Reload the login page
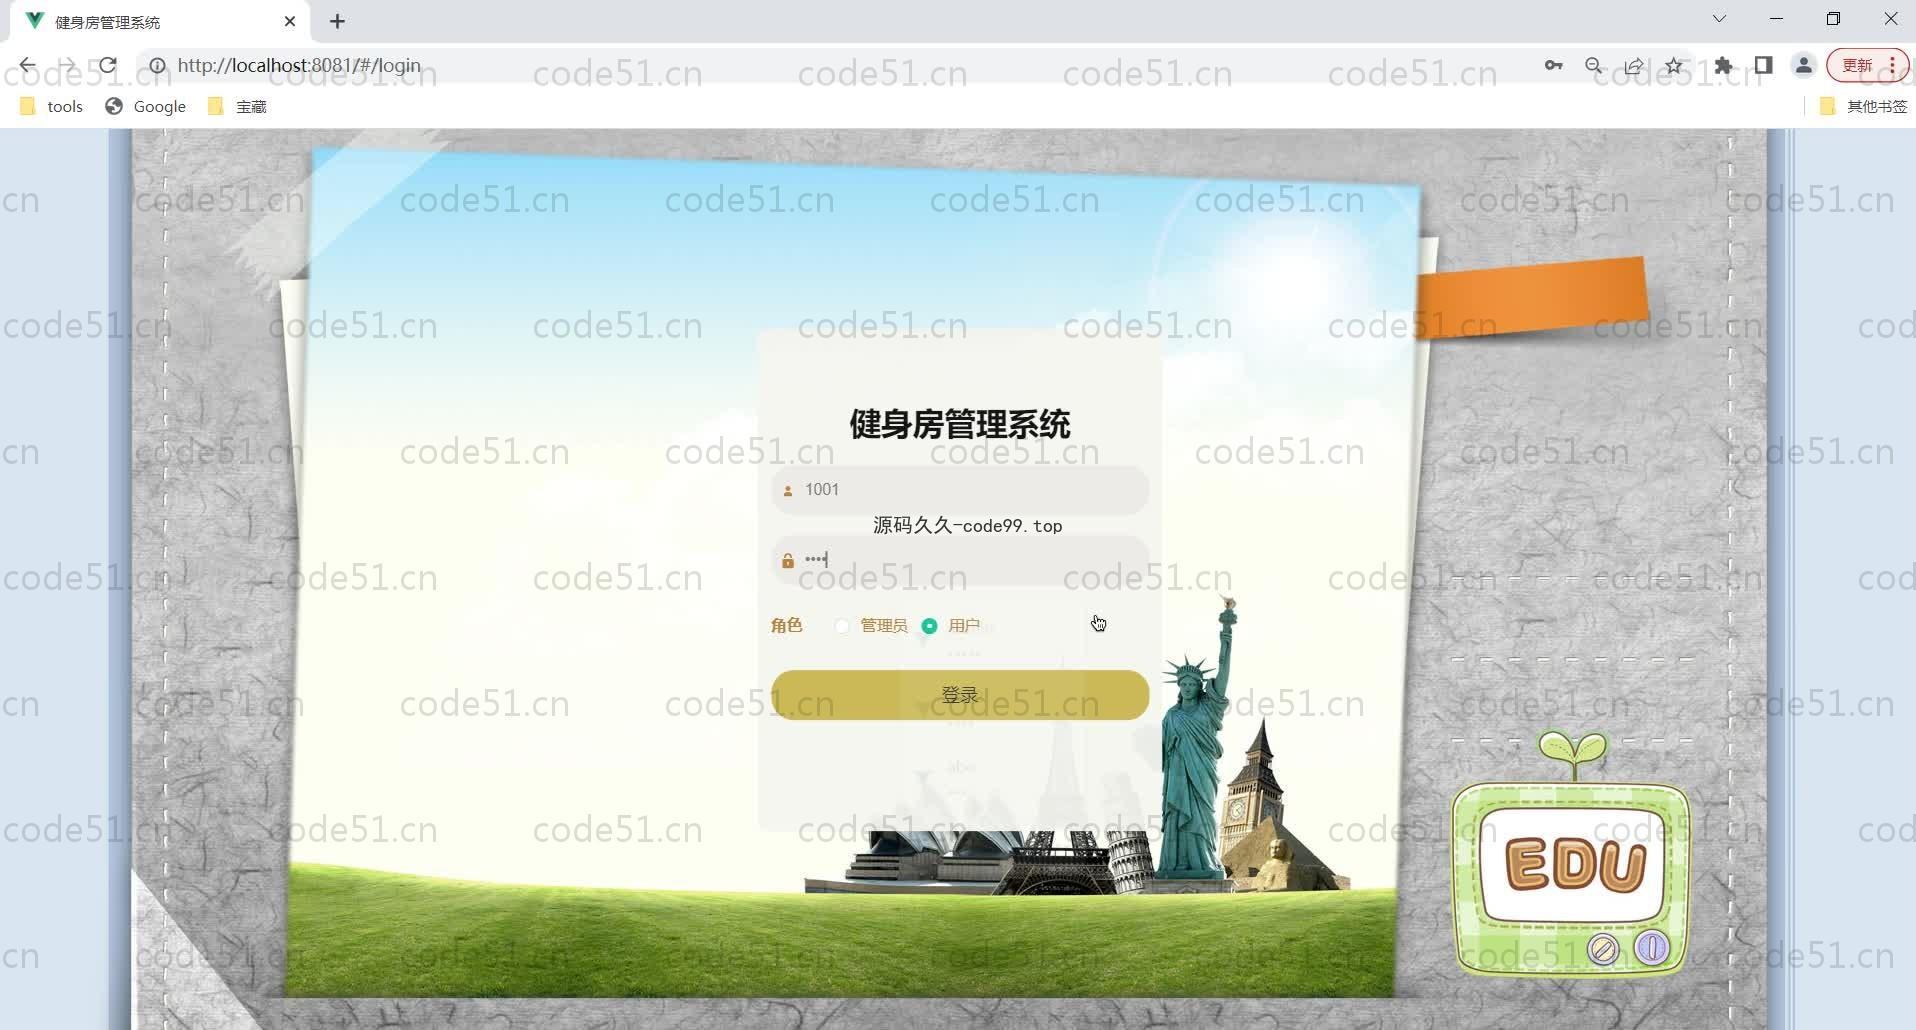The height and width of the screenshot is (1030, 1916). coord(108,65)
